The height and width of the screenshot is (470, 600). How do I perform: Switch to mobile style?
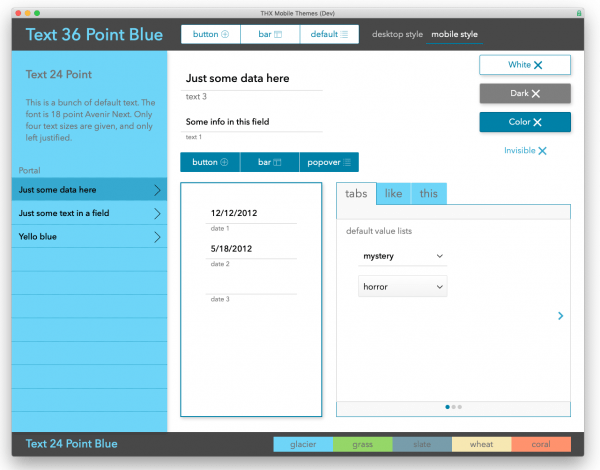click(x=454, y=34)
